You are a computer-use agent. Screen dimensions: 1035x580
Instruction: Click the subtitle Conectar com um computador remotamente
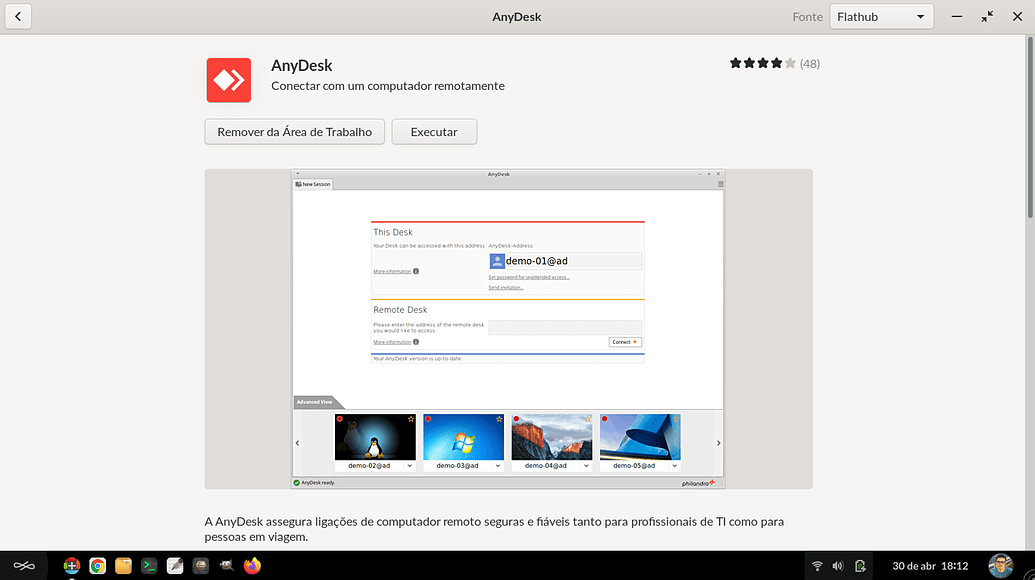point(387,86)
